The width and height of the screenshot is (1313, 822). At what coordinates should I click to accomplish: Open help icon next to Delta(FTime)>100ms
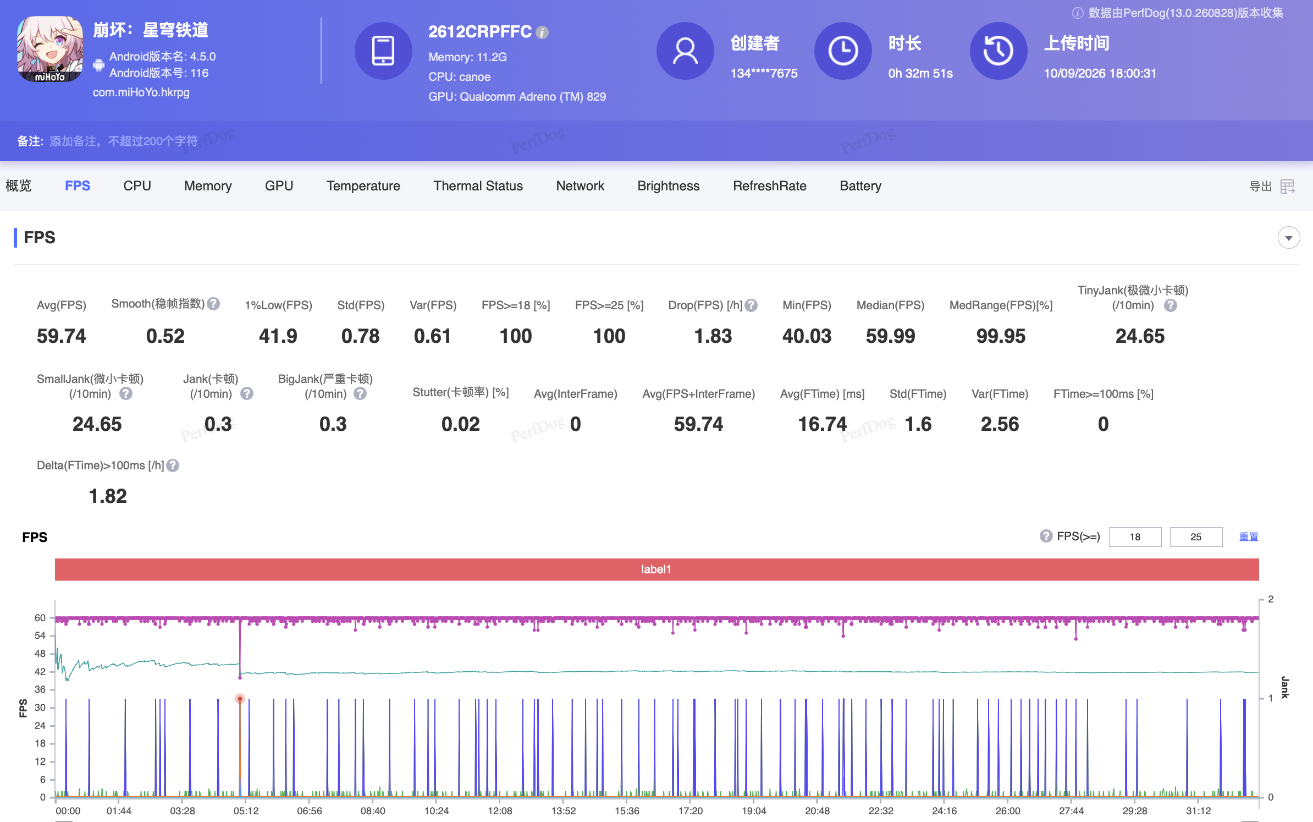tap(173, 466)
